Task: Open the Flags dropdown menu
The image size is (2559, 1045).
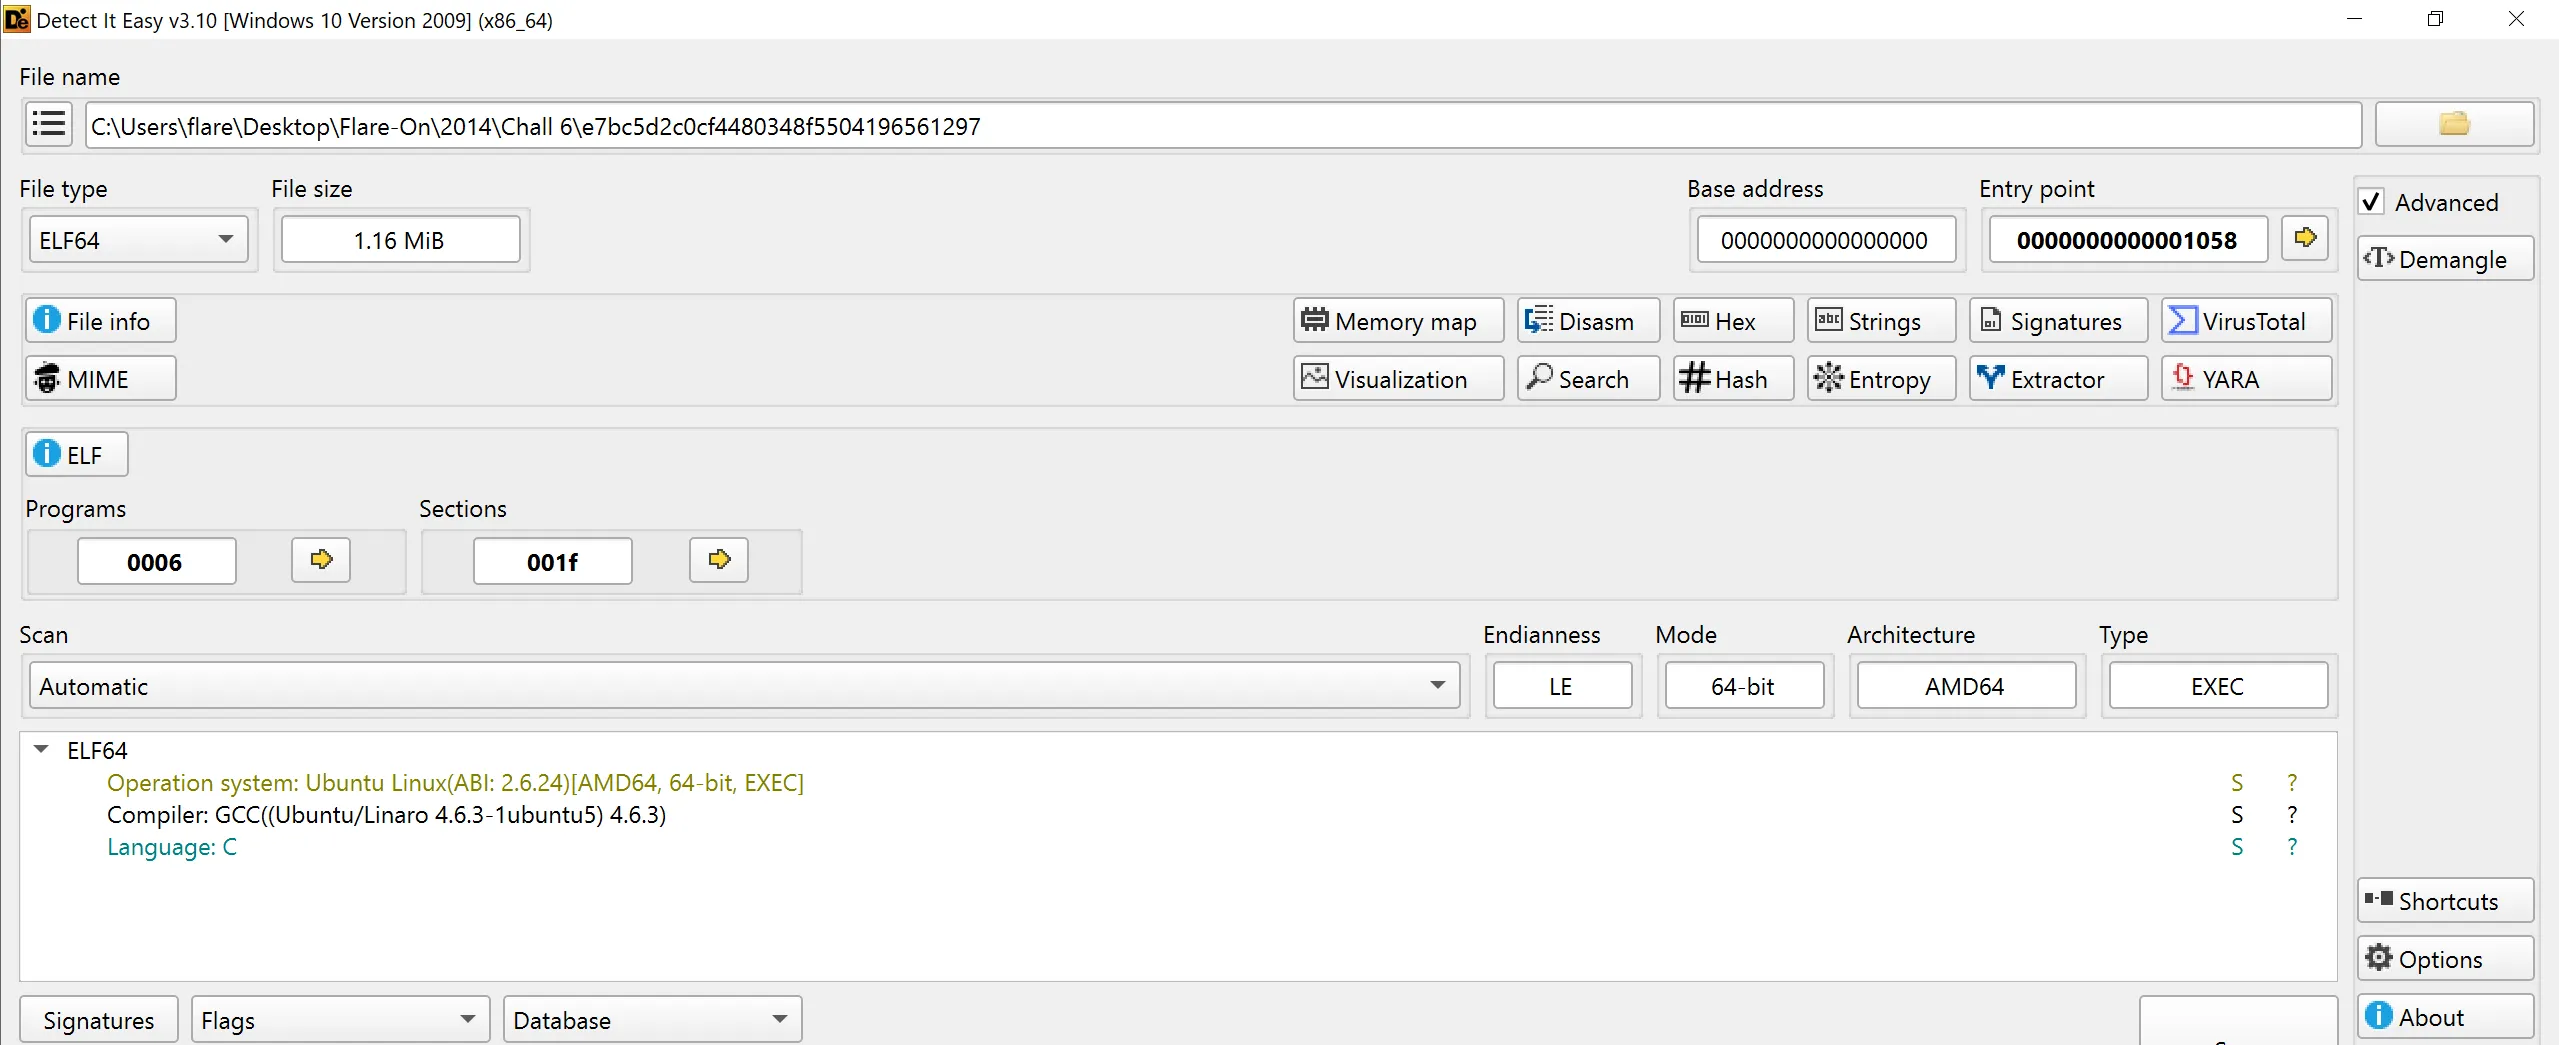Action: pyautogui.click(x=339, y=1020)
